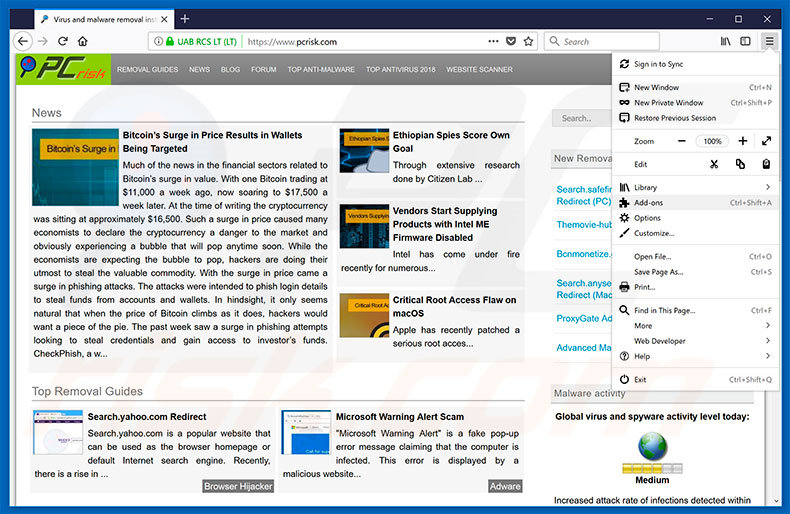Open FORUM nav item
Screen dimensions: 790x514
point(264,70)
